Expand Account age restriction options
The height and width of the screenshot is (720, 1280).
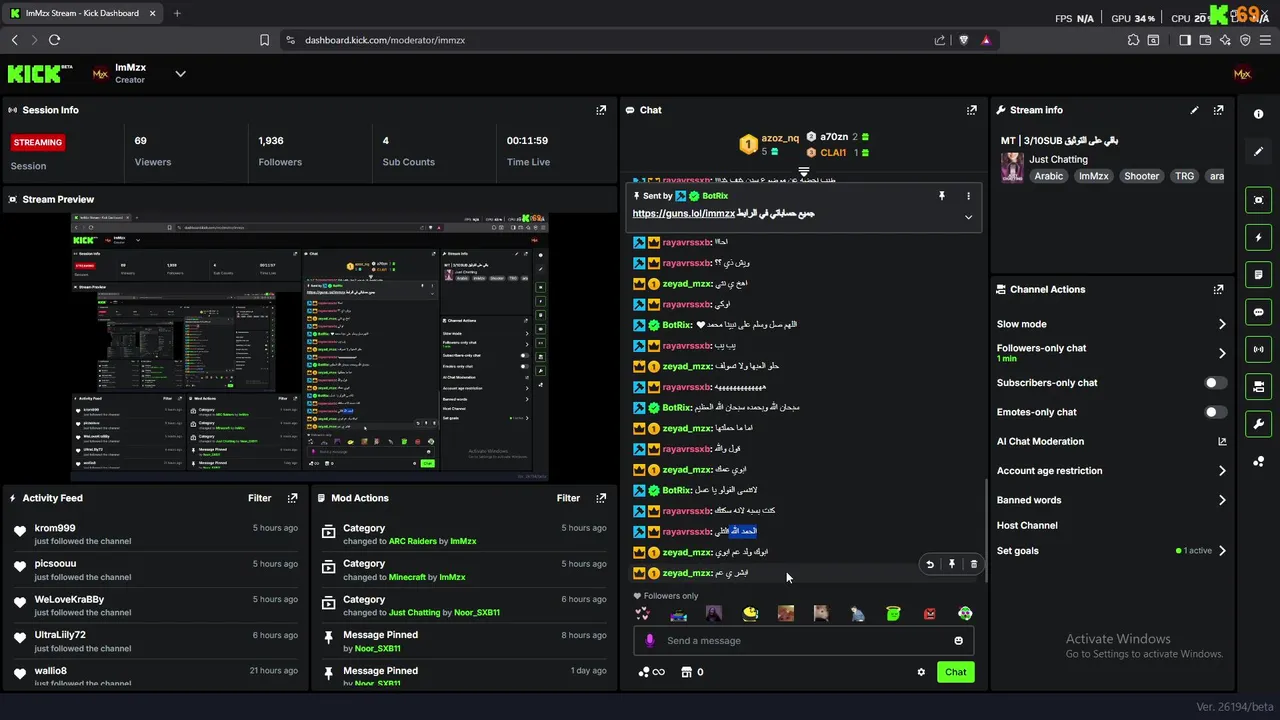(x=1222, y=471)
